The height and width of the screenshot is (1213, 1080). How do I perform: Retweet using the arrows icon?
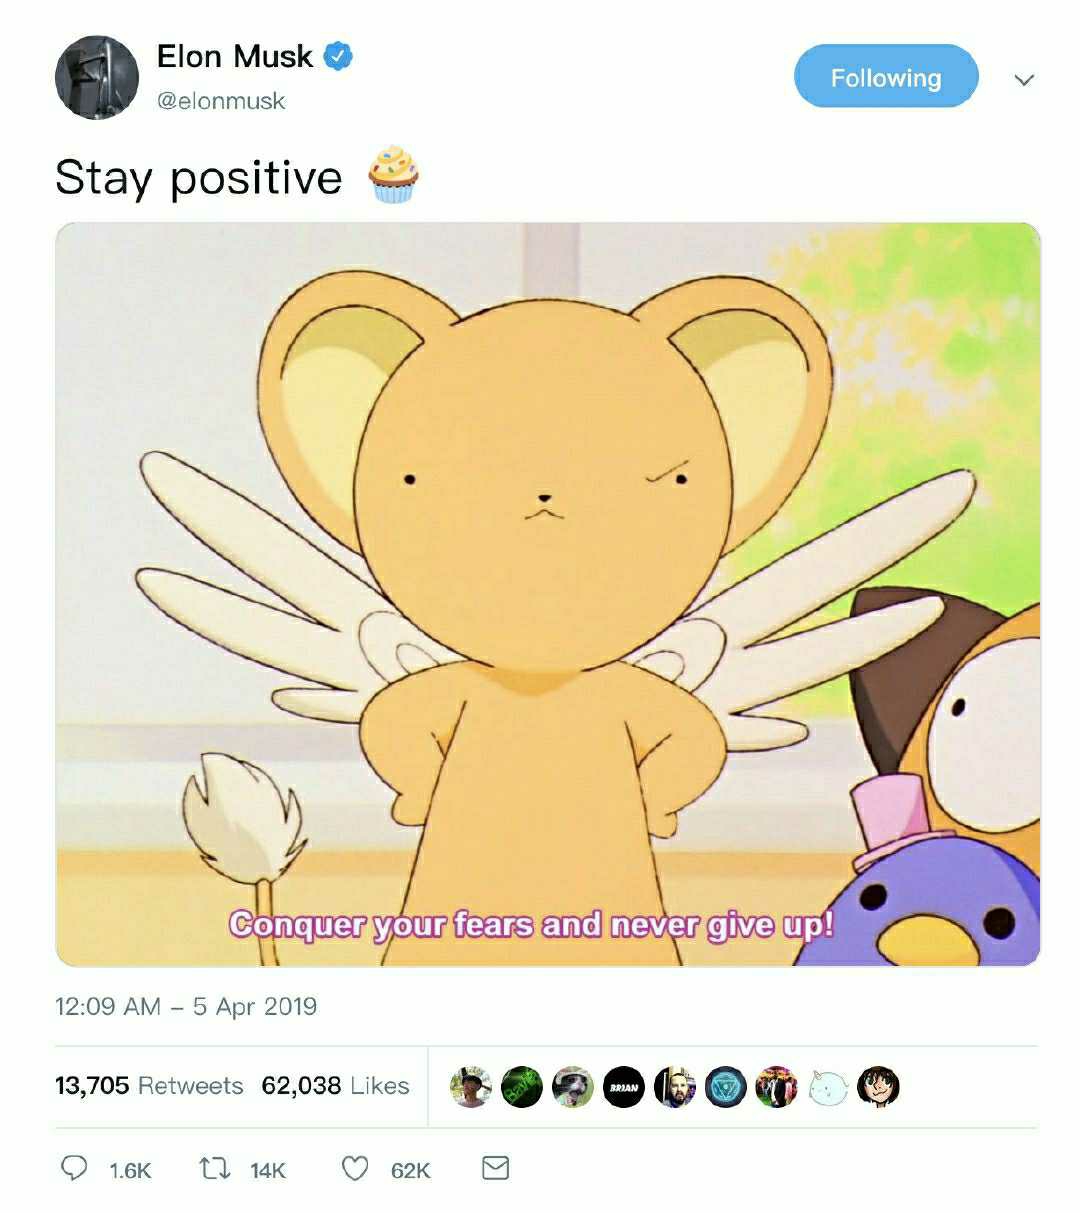pyautogui.click(x=213, y=1168)
